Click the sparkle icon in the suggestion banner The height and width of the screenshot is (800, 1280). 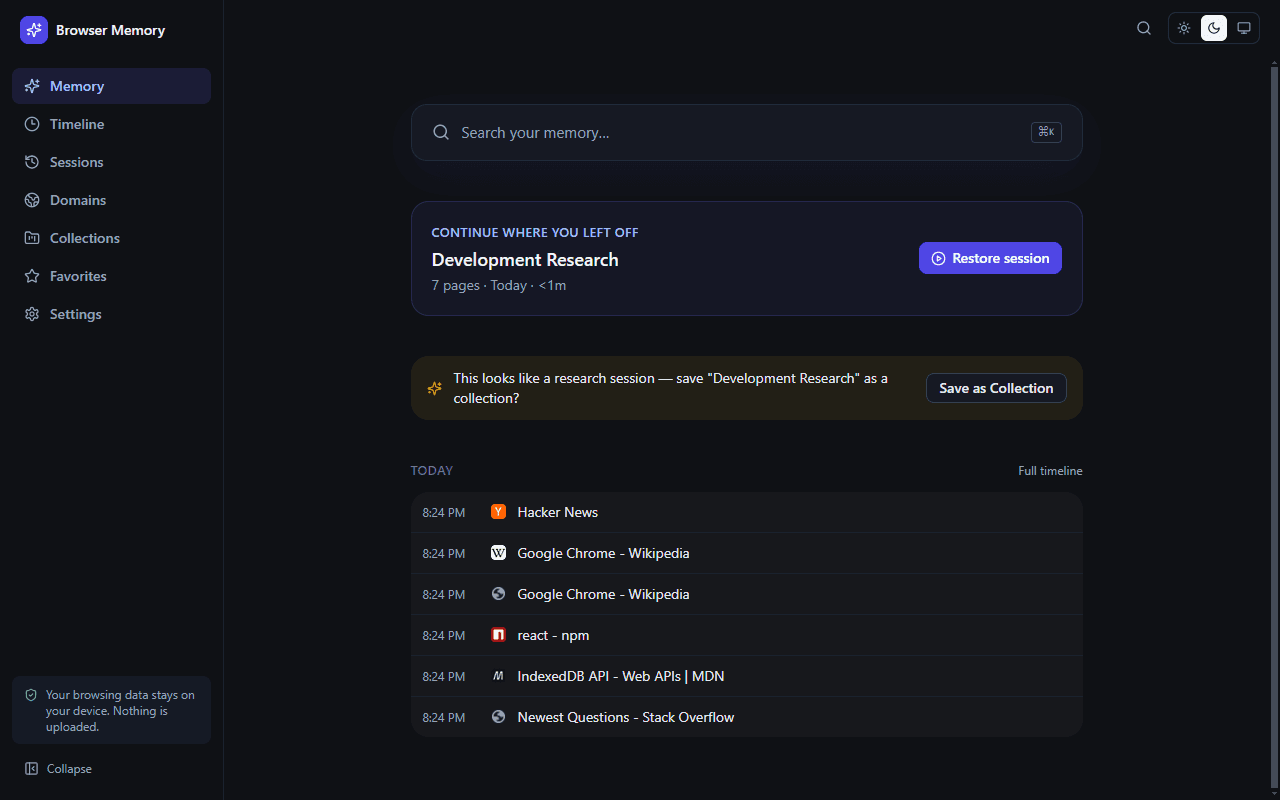[x=435, y=388]
